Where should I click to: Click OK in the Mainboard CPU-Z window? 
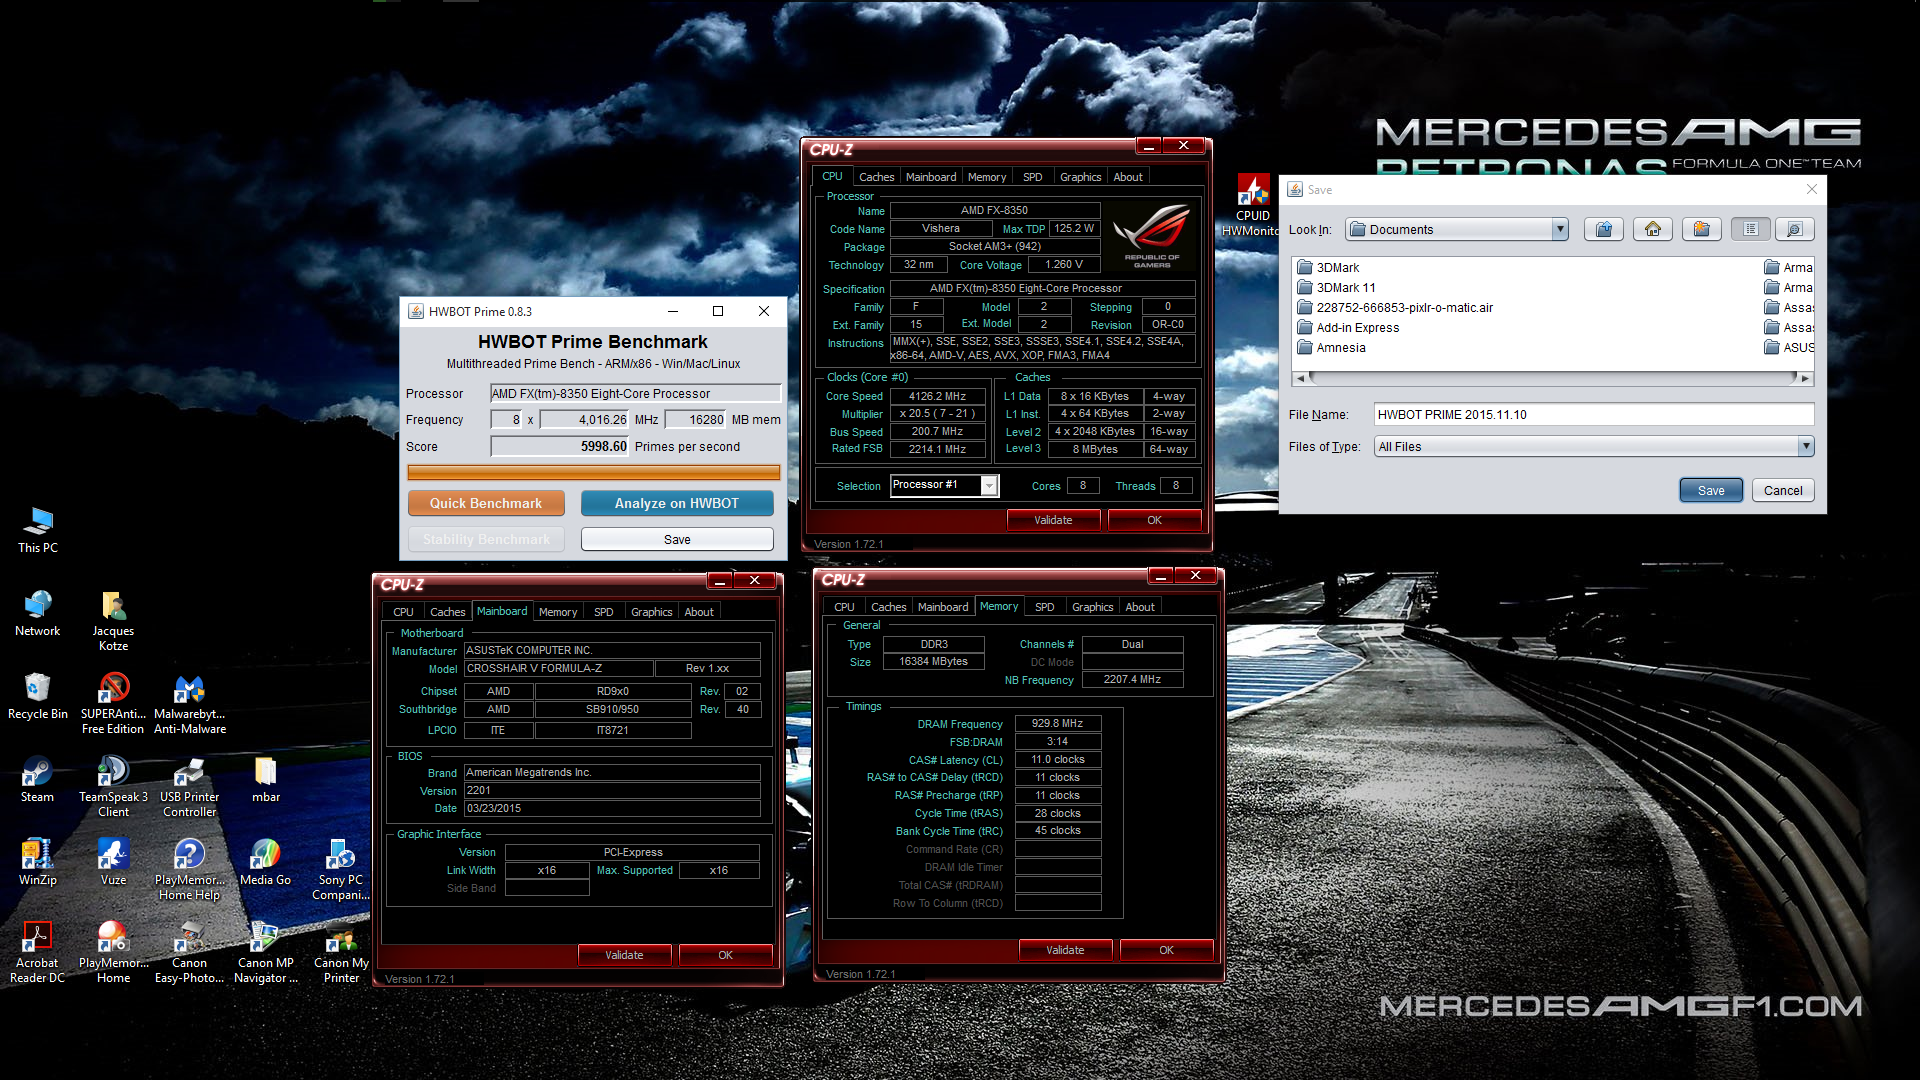tap(726, 955)
